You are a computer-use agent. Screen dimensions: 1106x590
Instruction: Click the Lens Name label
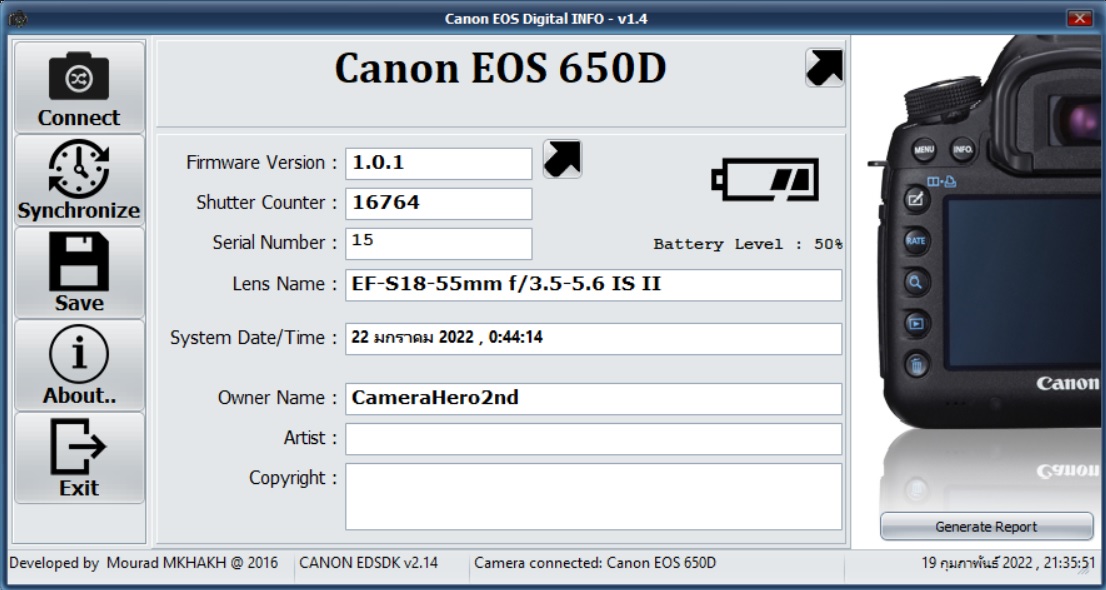coord(285,284)
